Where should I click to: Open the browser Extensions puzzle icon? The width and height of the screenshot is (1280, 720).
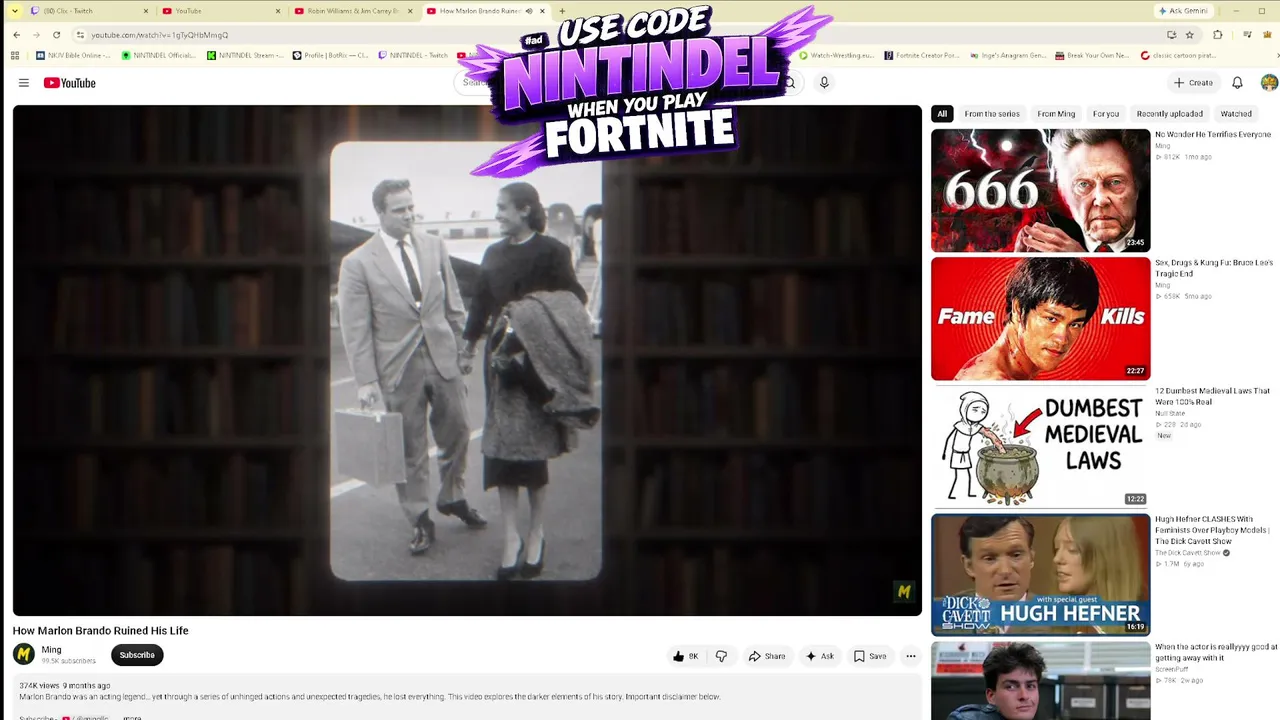tap(1217, 35)
